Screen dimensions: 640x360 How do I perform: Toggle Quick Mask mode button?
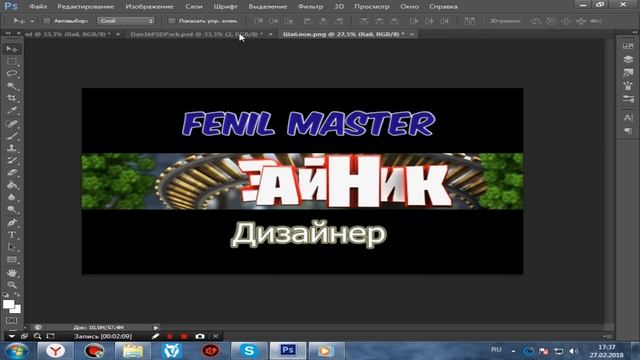tap(12, 320)
